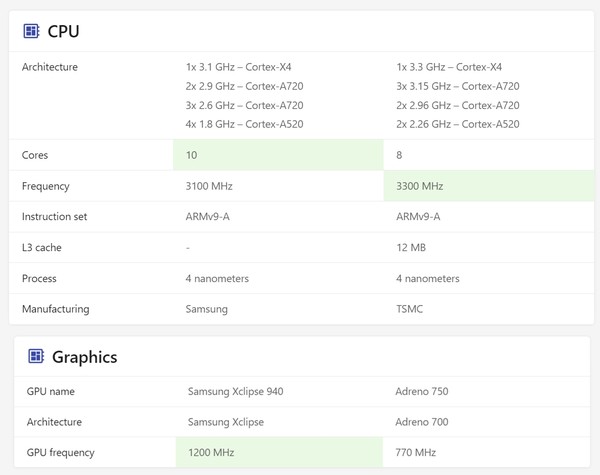Click the Instruction set row label

tap(54, 217)
